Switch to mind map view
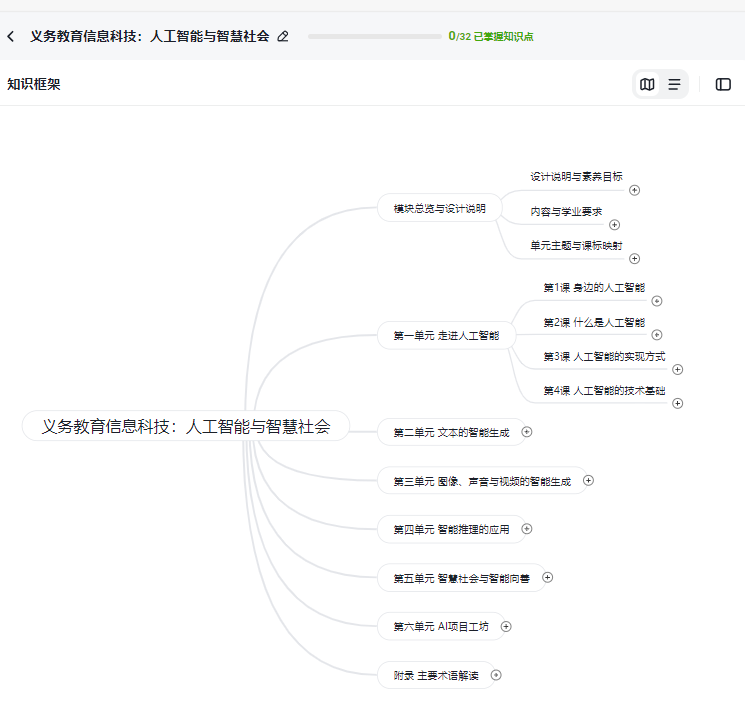 (x=647, y=84)
